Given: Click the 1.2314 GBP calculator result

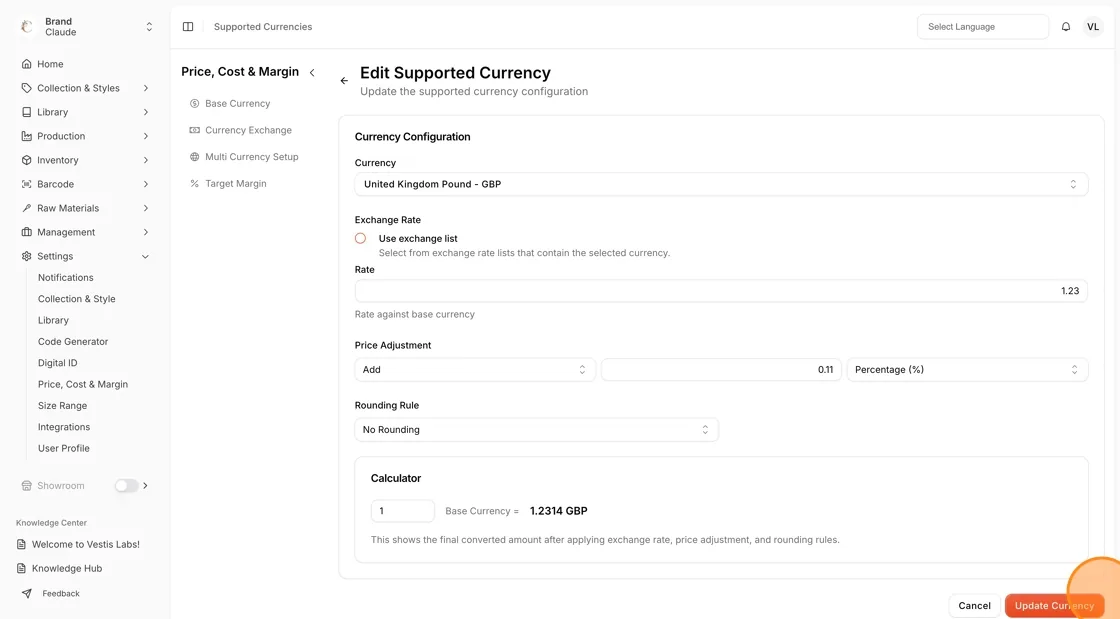Looking at the screenshot, I should tap(559, 511).
